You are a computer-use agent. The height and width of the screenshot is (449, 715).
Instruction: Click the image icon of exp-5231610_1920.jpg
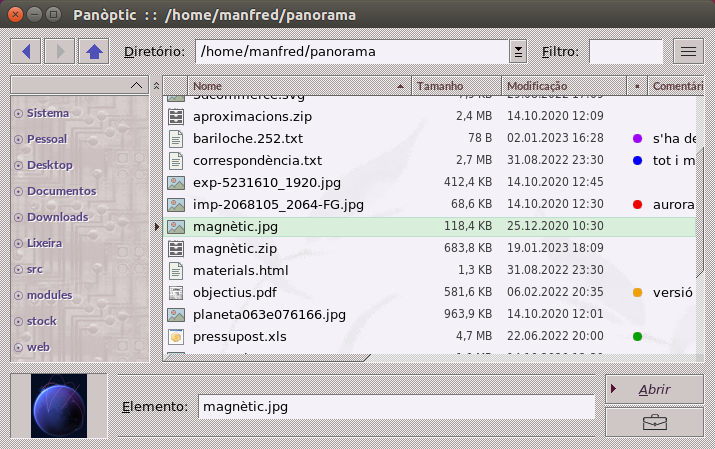point(176,183)
